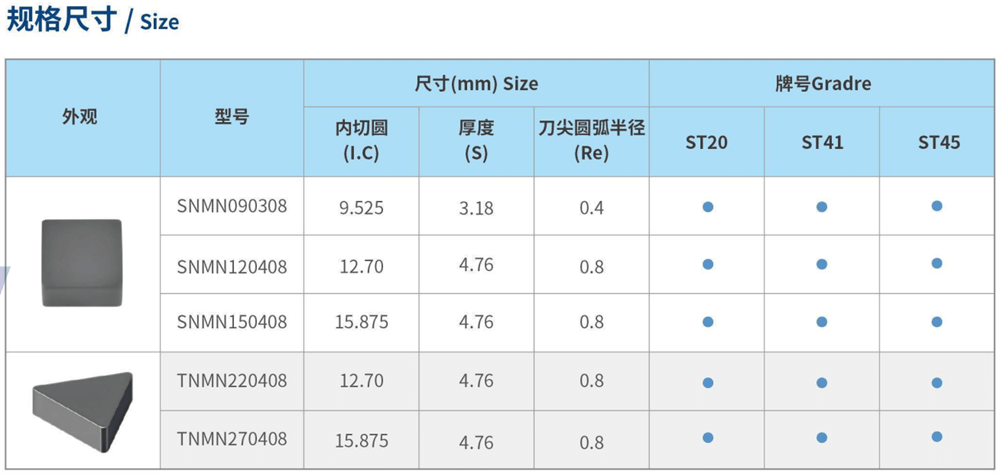The image size is (1000, 475).
Task: Click model number SNMN090308
Action: [232, 207]
